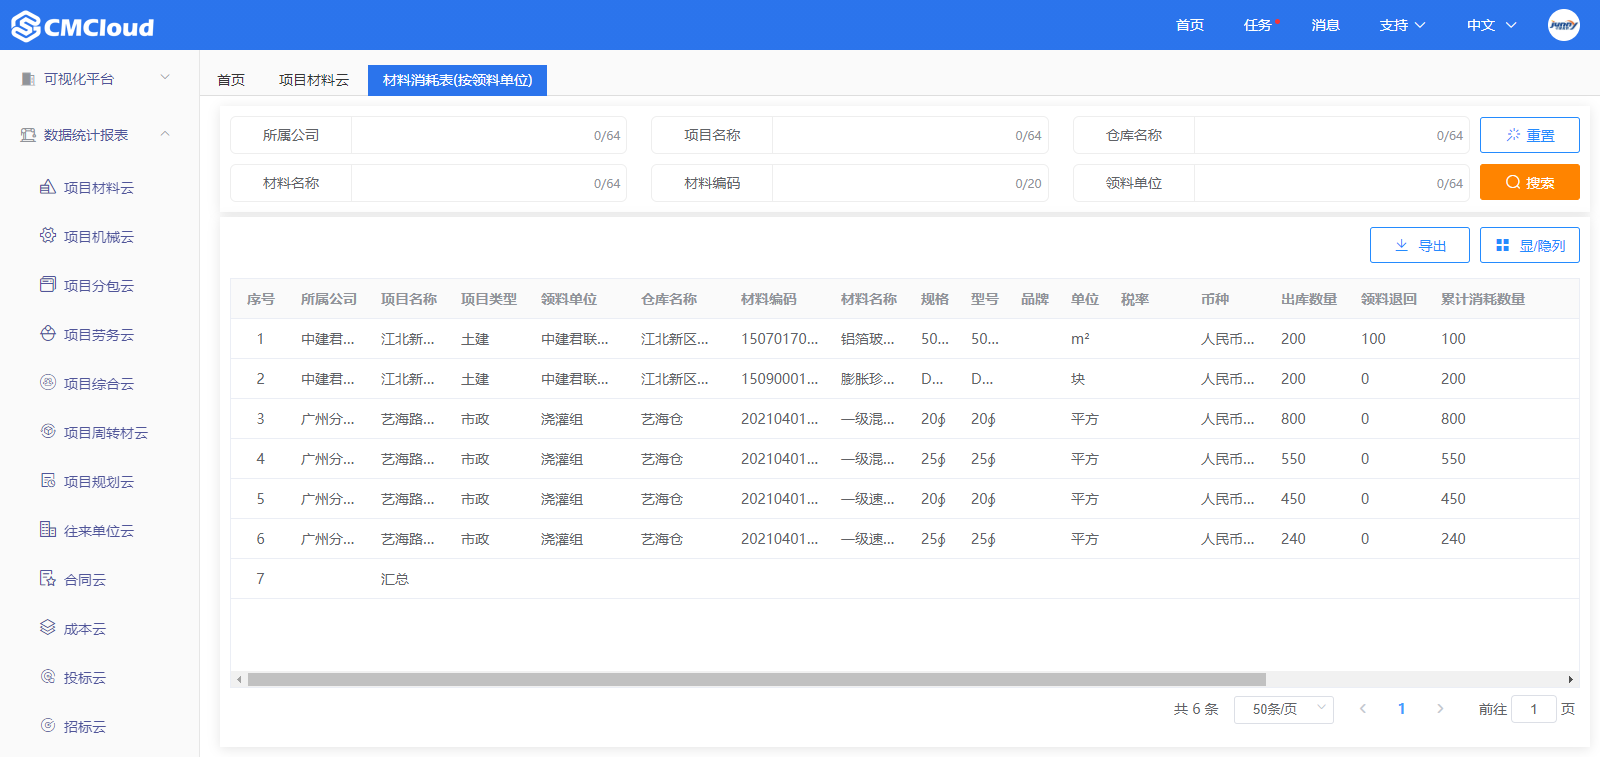
Task: Click the 合同云 document icon
Action: coord(48,579)
